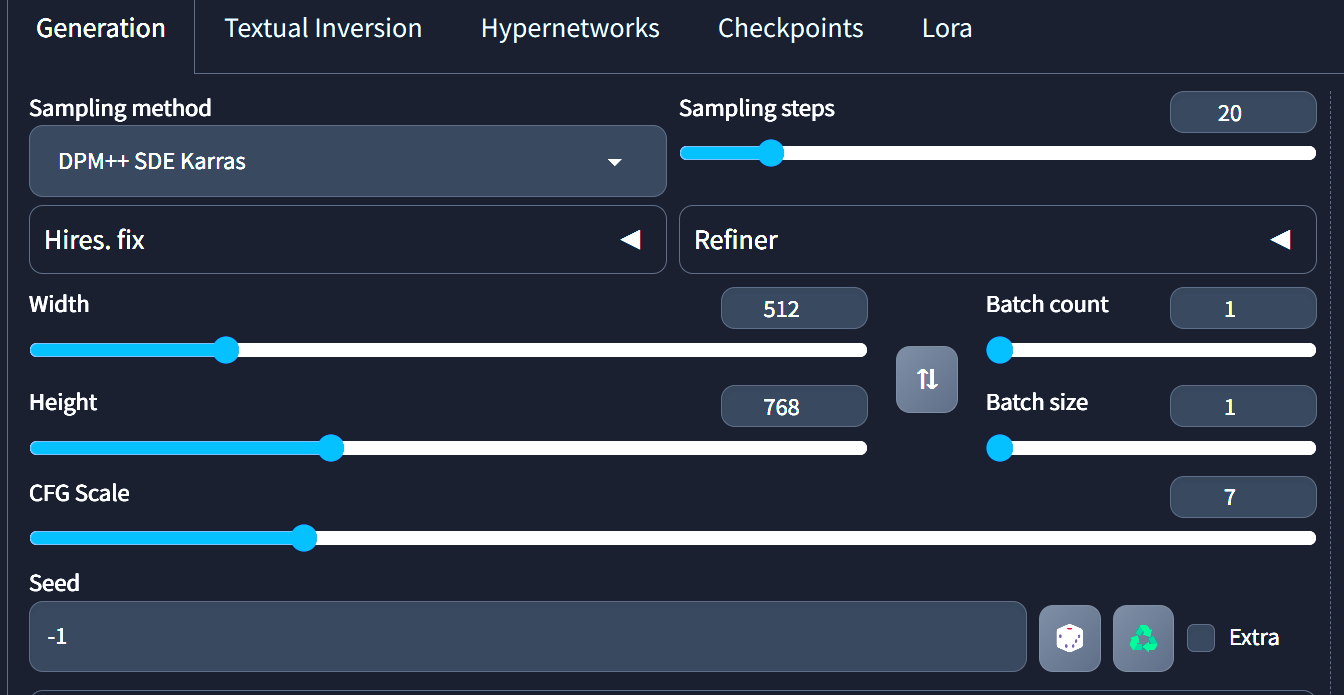
Task: Click the Batch count value box
Action: (x=1242, y=308)
